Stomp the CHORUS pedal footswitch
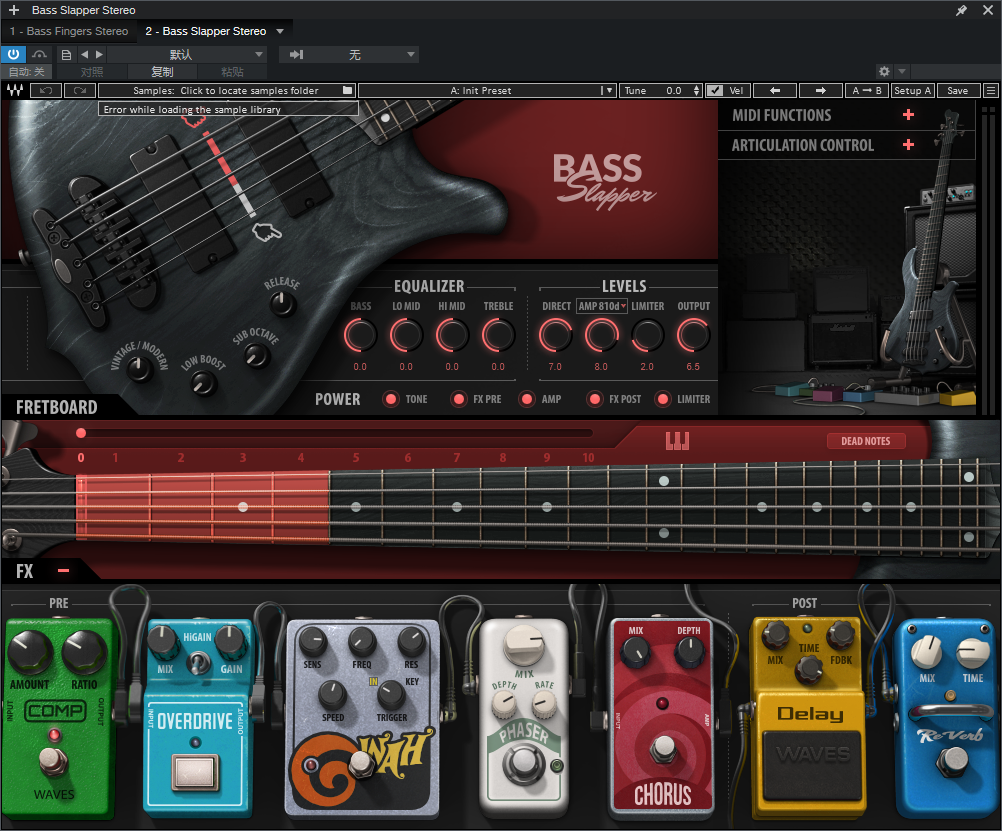The width and height of the screenshot is (1002, 831). tap(663, 748)
